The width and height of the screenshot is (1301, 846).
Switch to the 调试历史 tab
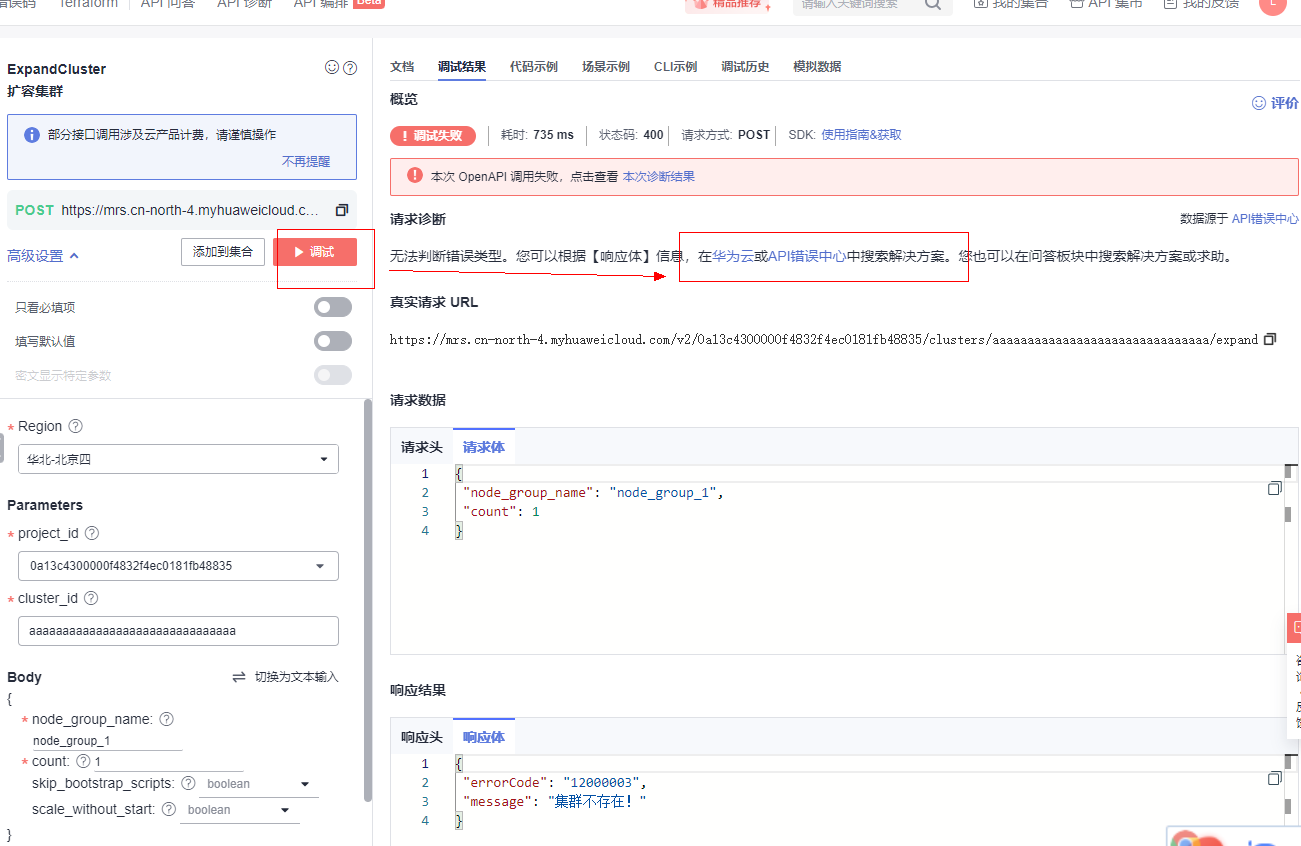click(746, 67)
